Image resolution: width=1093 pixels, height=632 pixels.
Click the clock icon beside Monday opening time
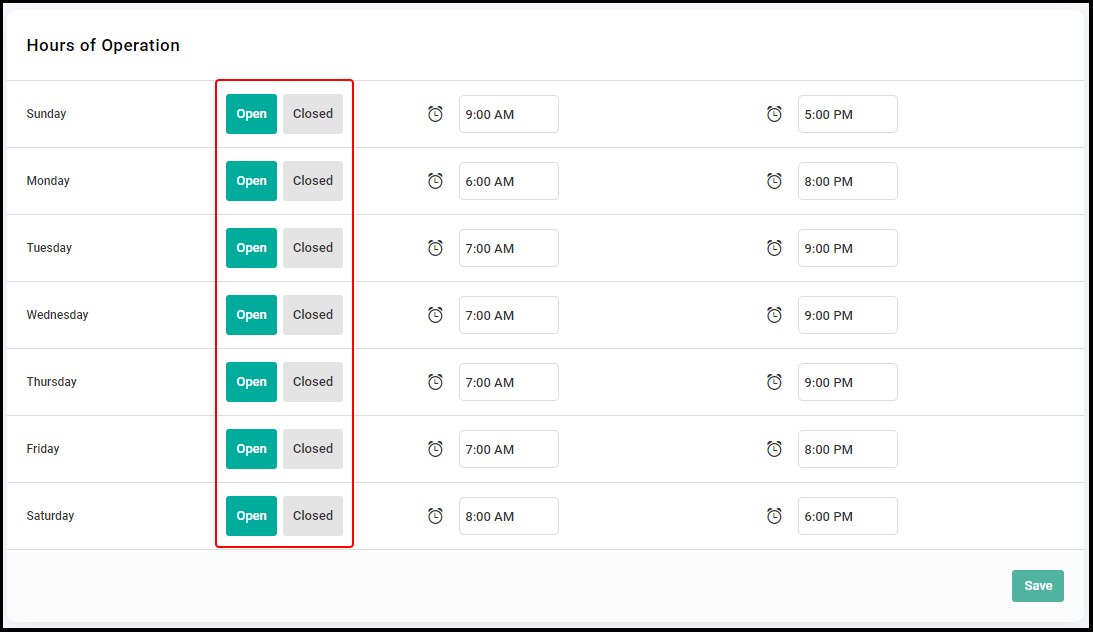(x=435, y=180)
